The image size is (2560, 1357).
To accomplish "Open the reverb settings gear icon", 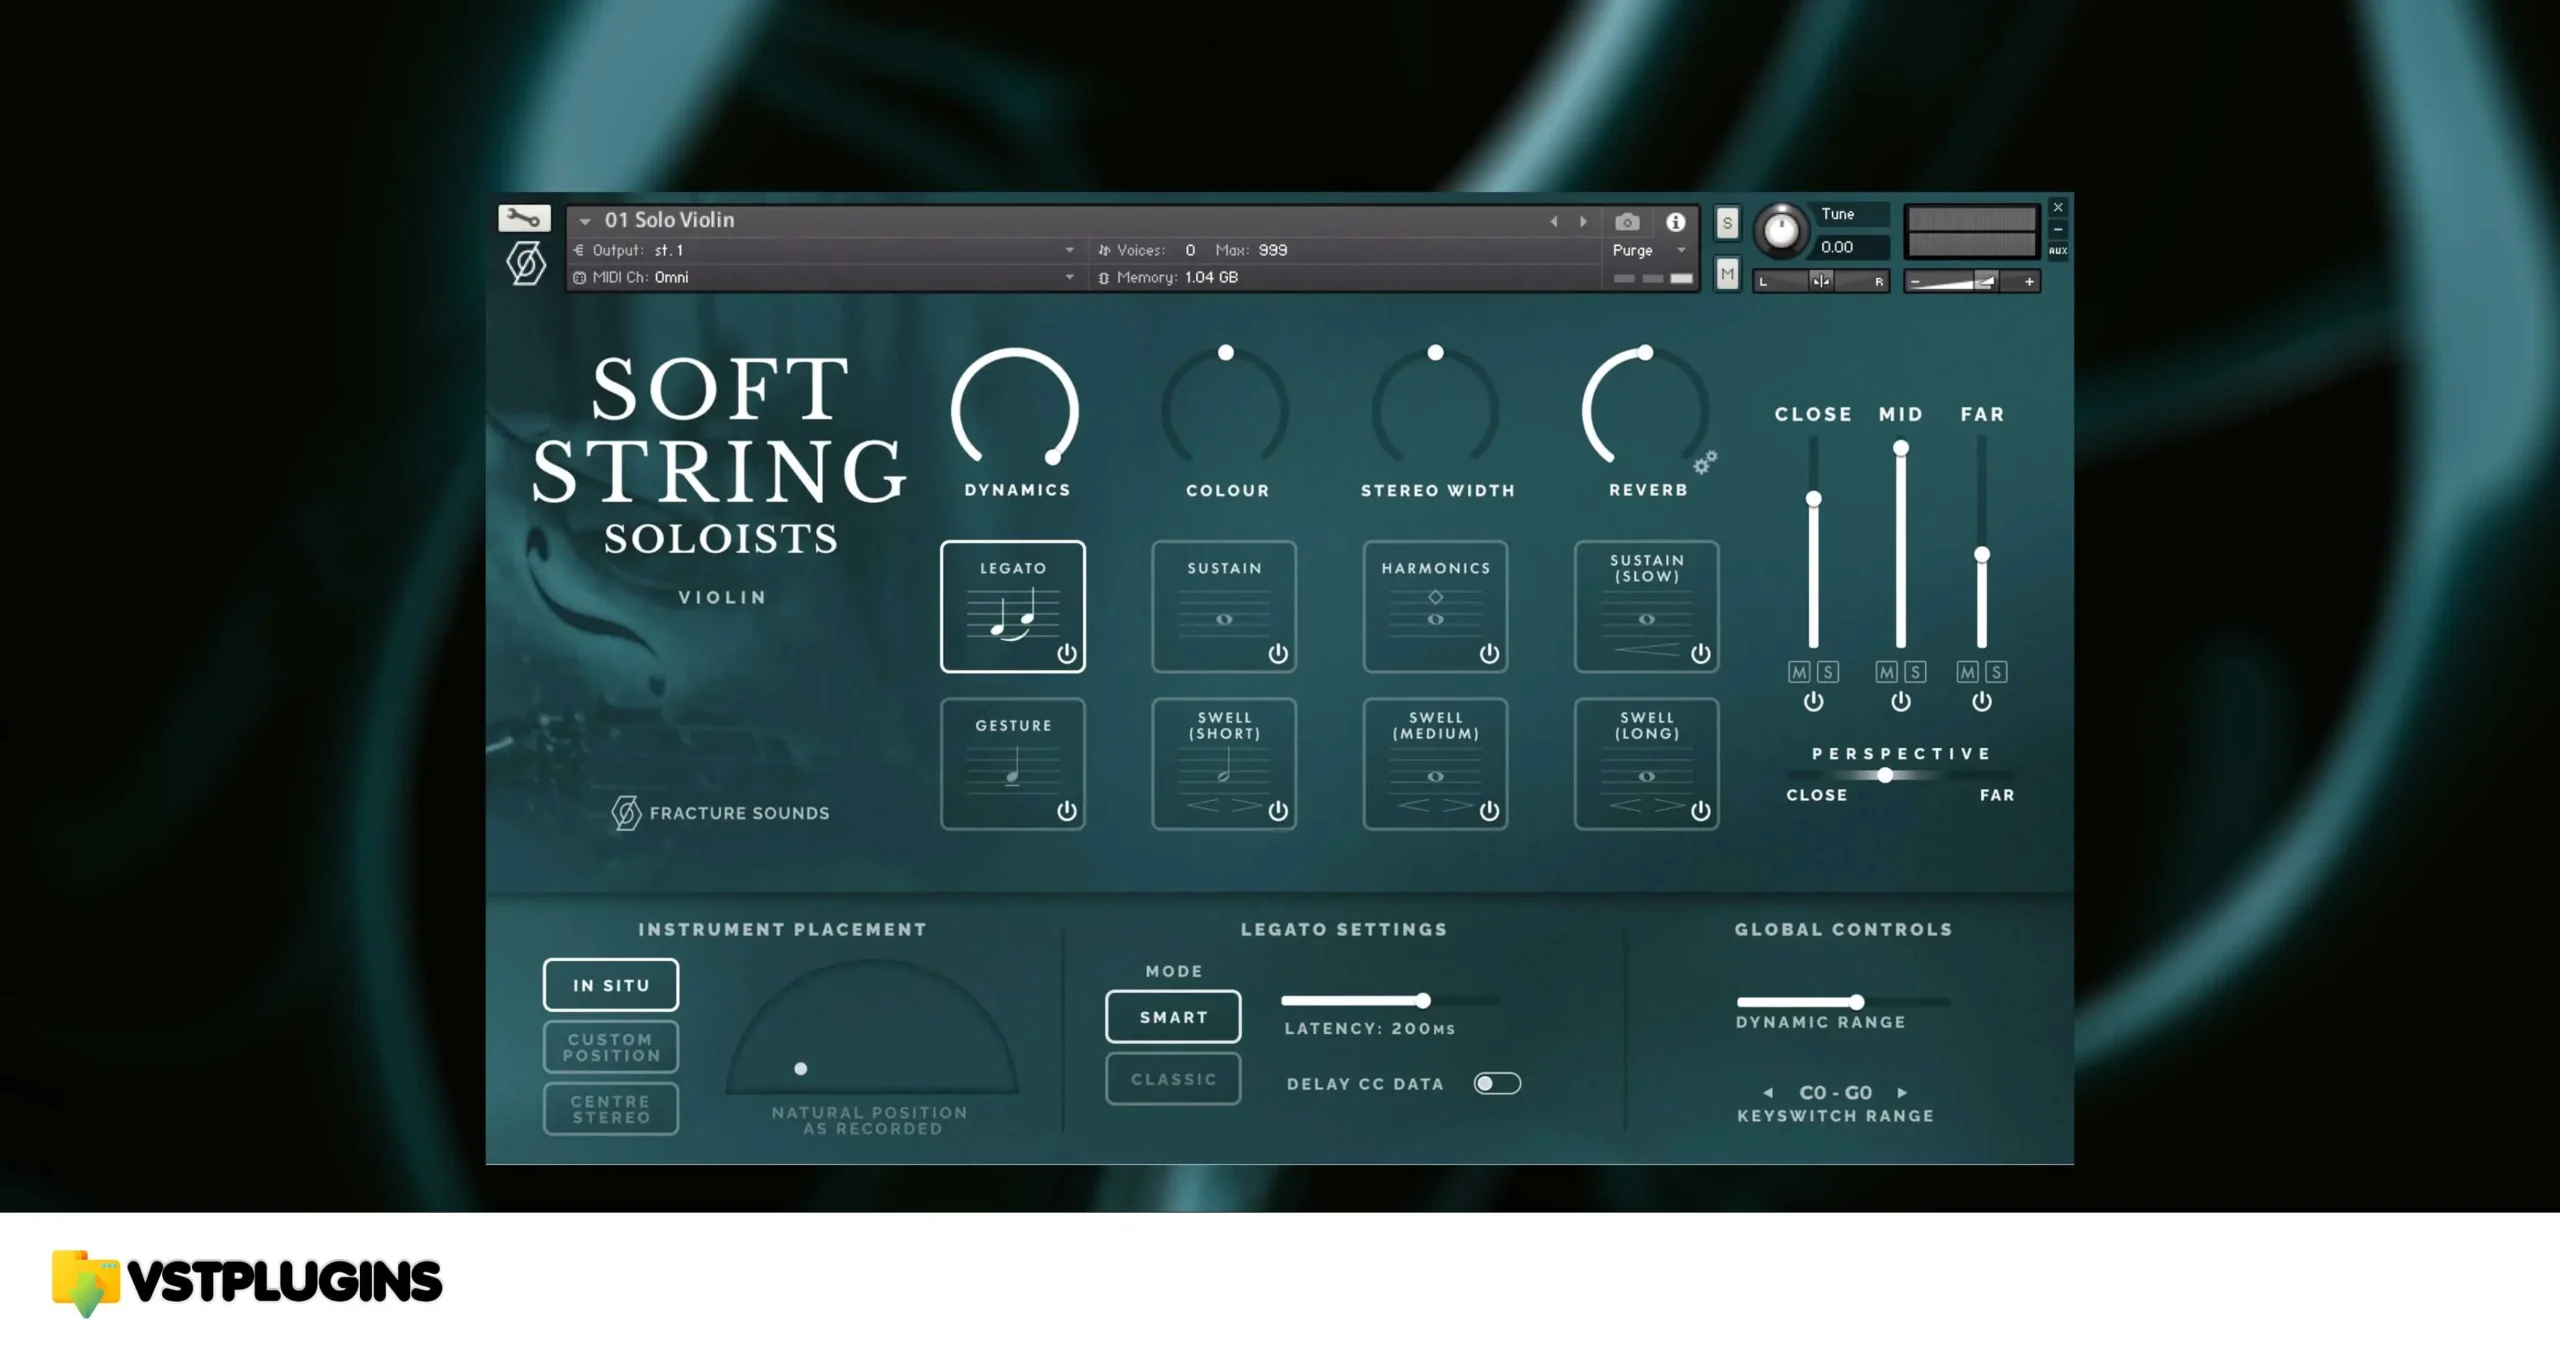I will click(1705, 462).
